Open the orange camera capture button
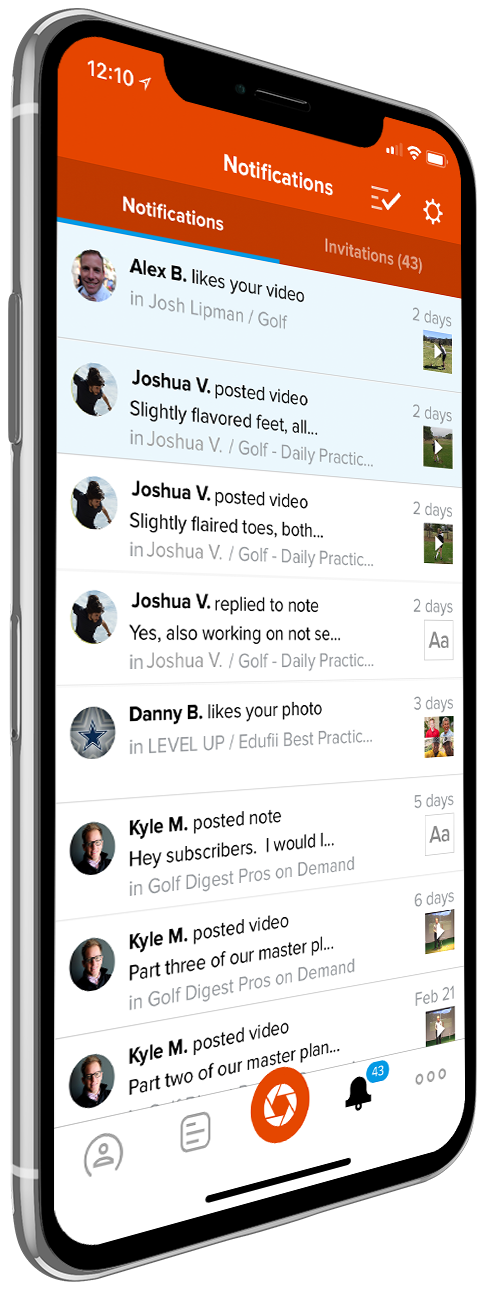 click(x=280, y=1103)
